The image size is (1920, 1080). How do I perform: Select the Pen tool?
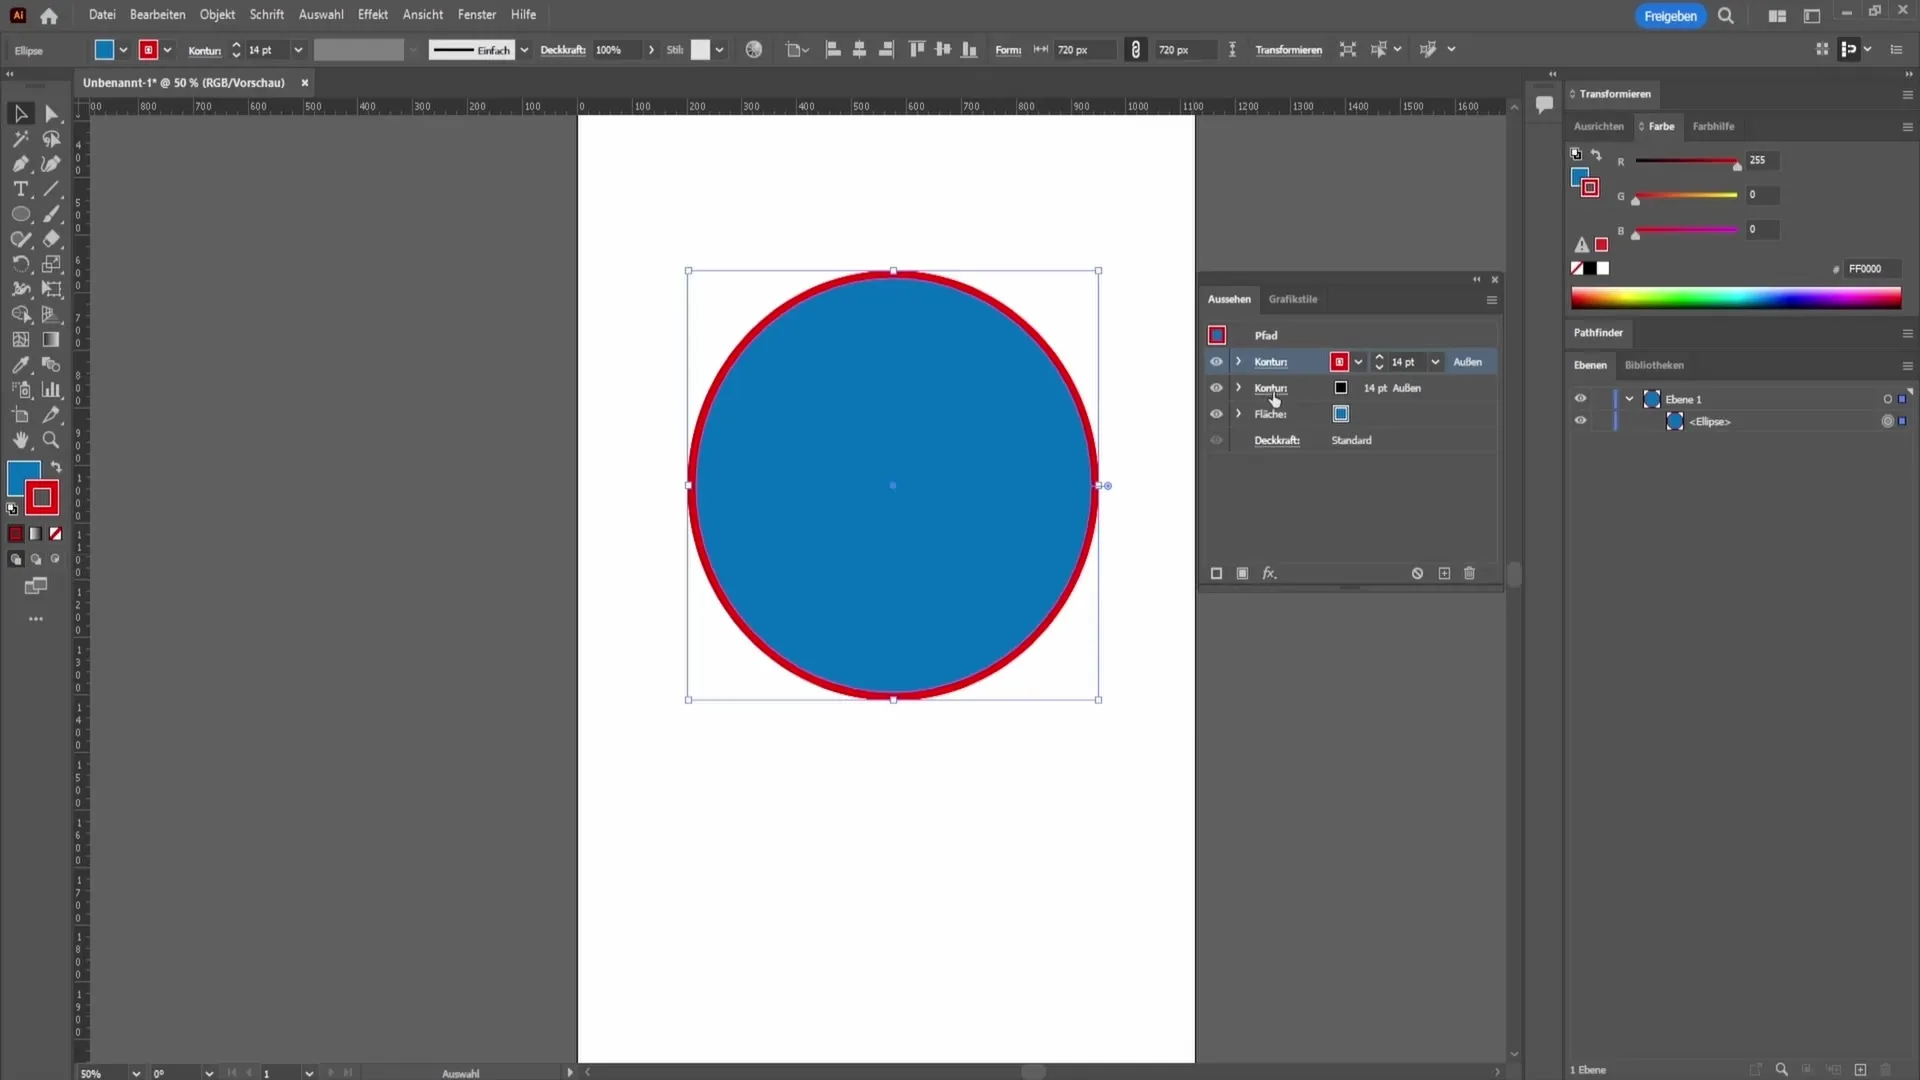(20, 164)
